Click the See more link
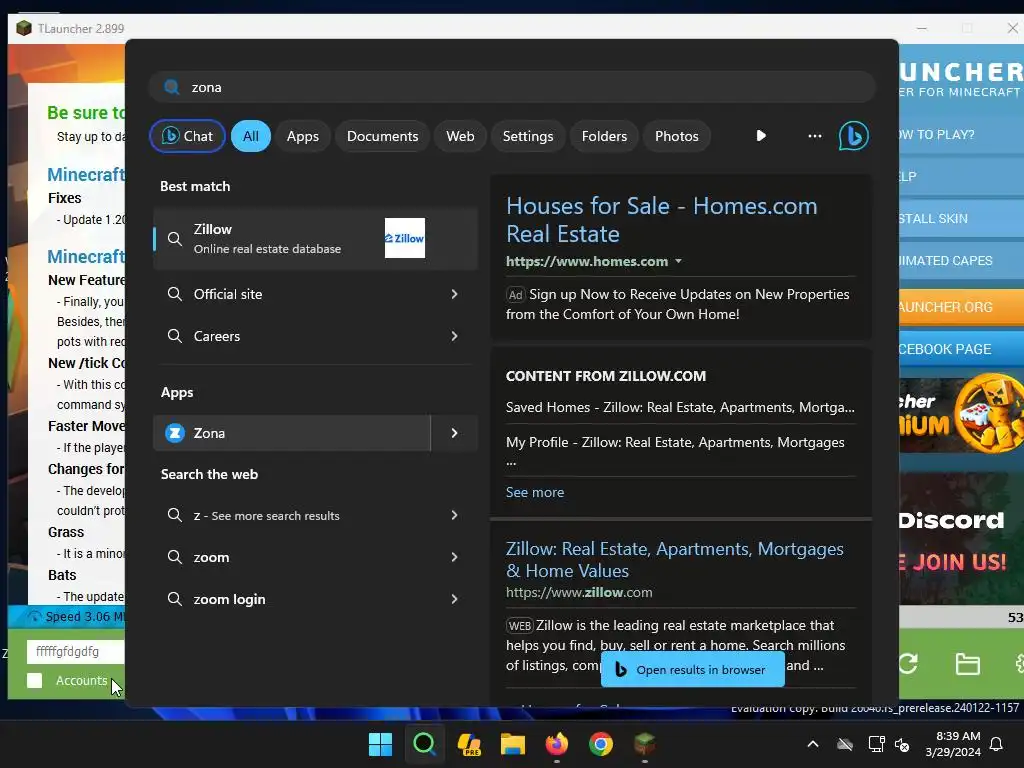Viewport: 1024px width, 768px height. [535, 492]
